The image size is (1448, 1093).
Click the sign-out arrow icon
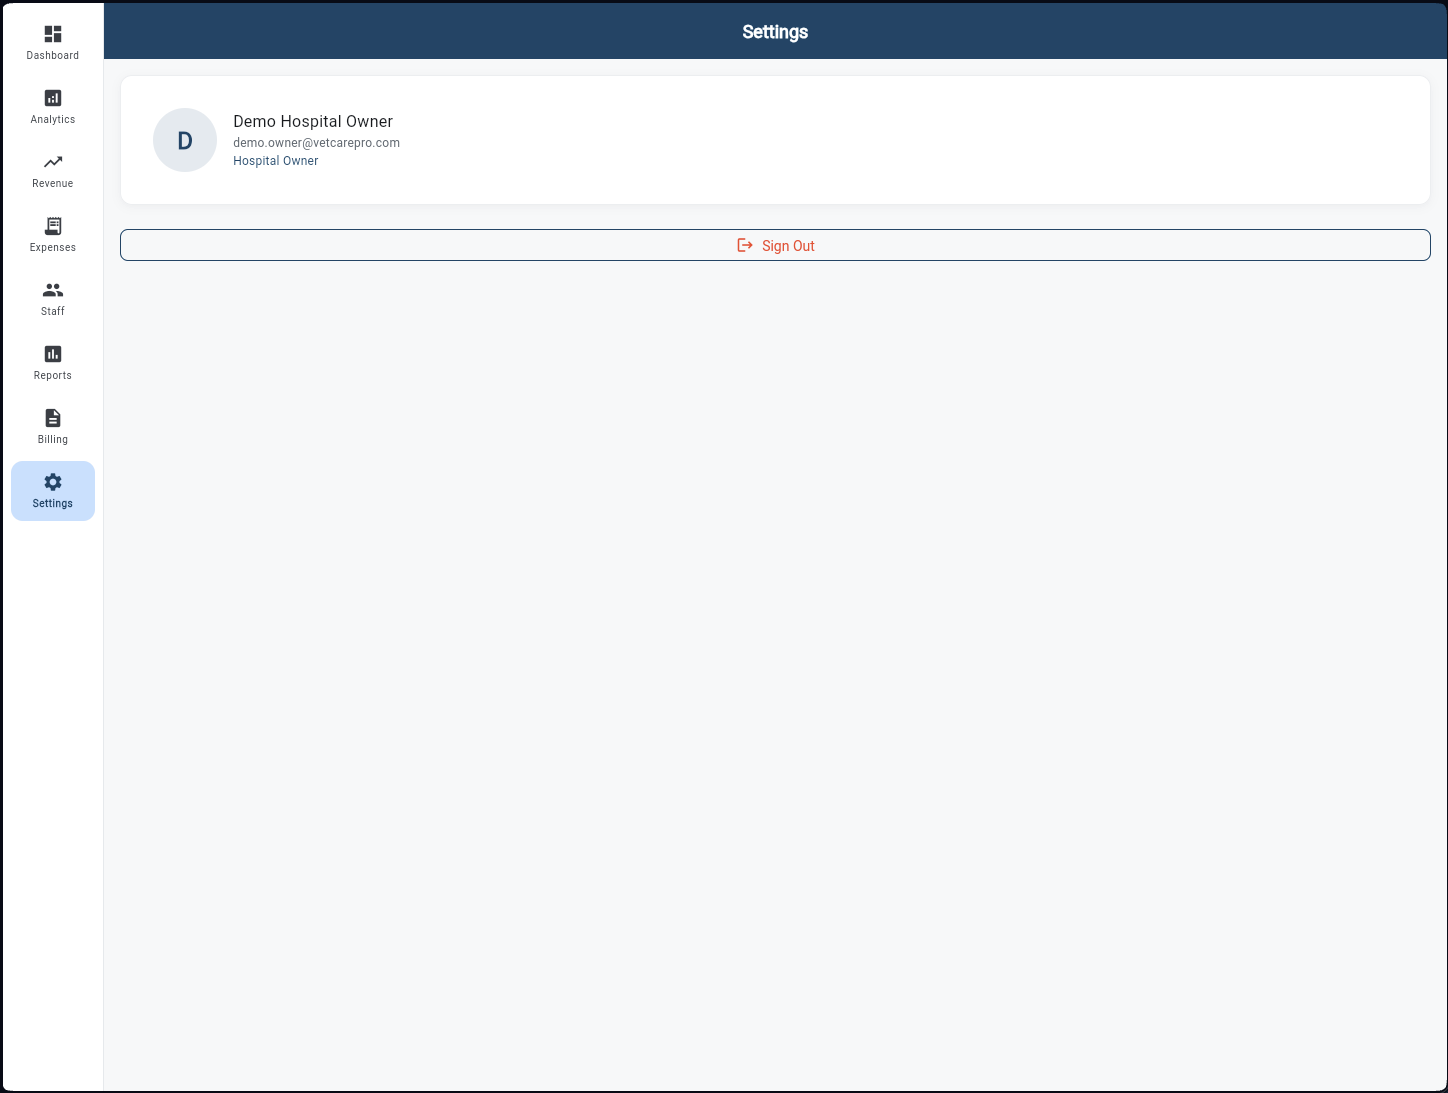click(744, 245)
